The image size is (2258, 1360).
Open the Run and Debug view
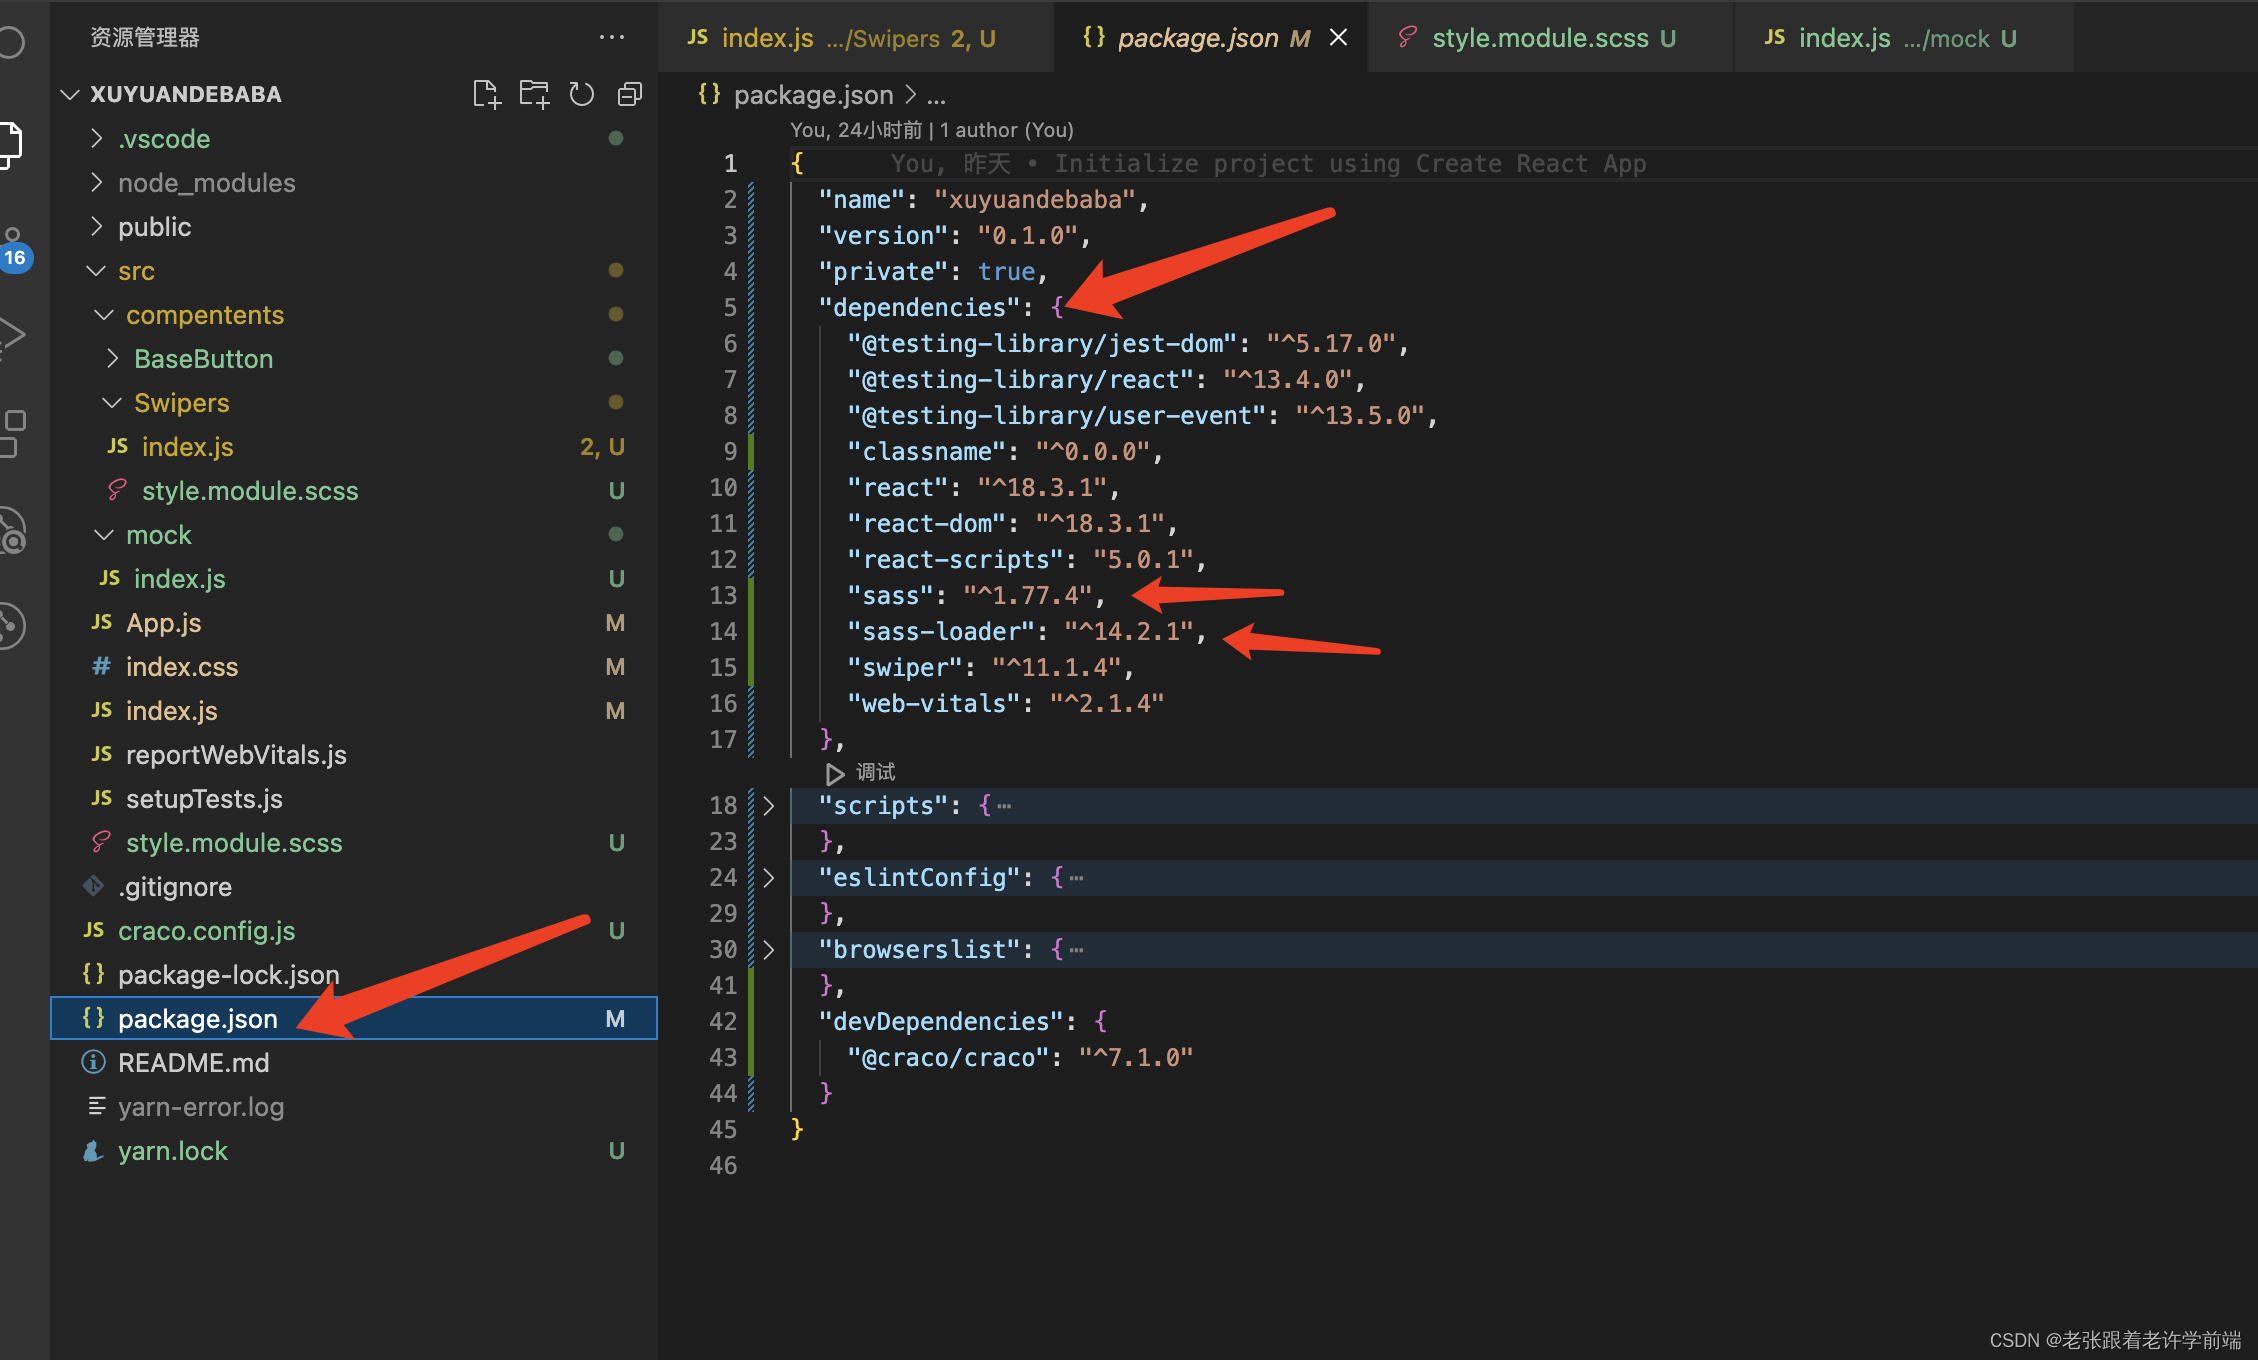click(x=12, y=335)
